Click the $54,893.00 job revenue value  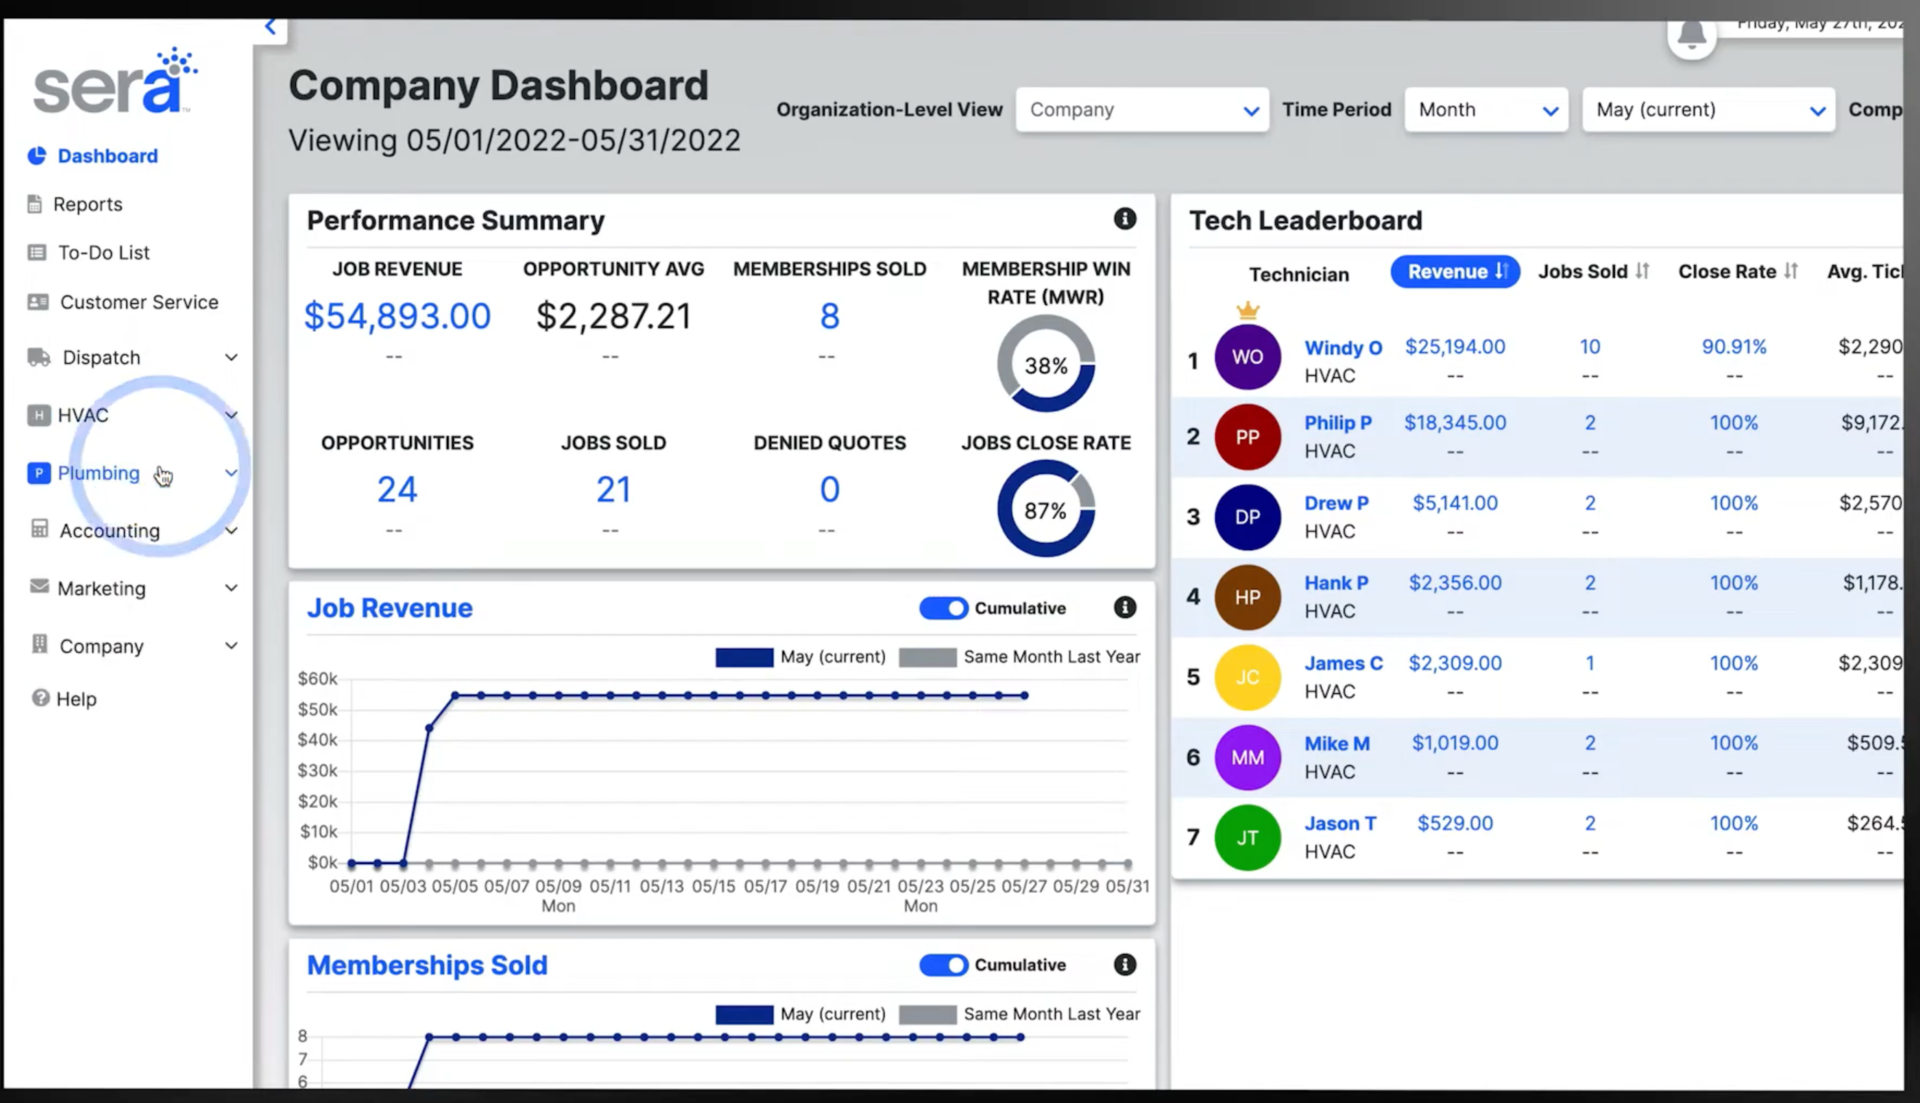(397, 317)
